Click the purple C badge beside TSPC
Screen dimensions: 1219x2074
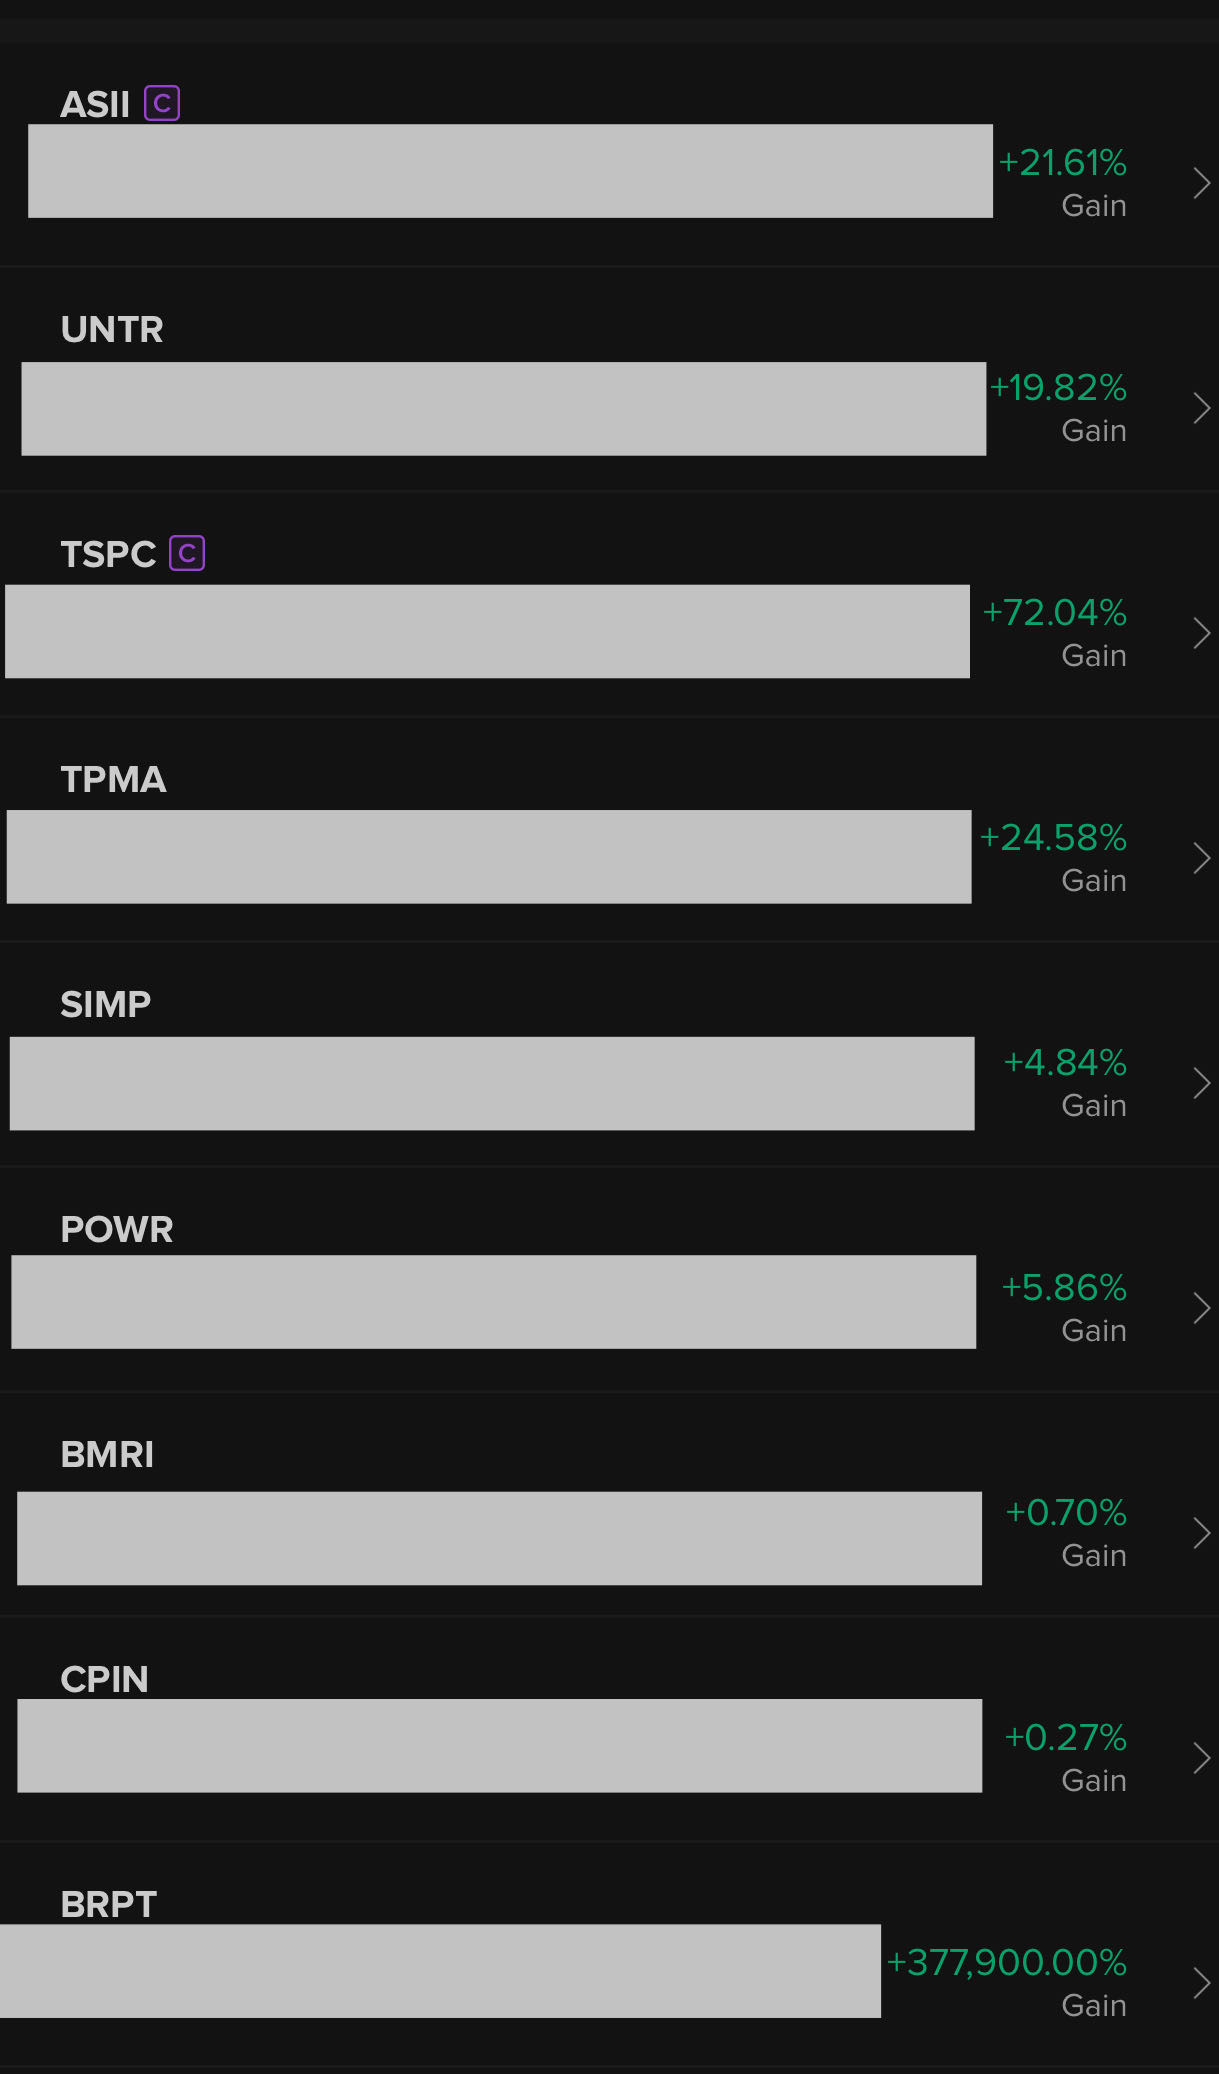187,553
